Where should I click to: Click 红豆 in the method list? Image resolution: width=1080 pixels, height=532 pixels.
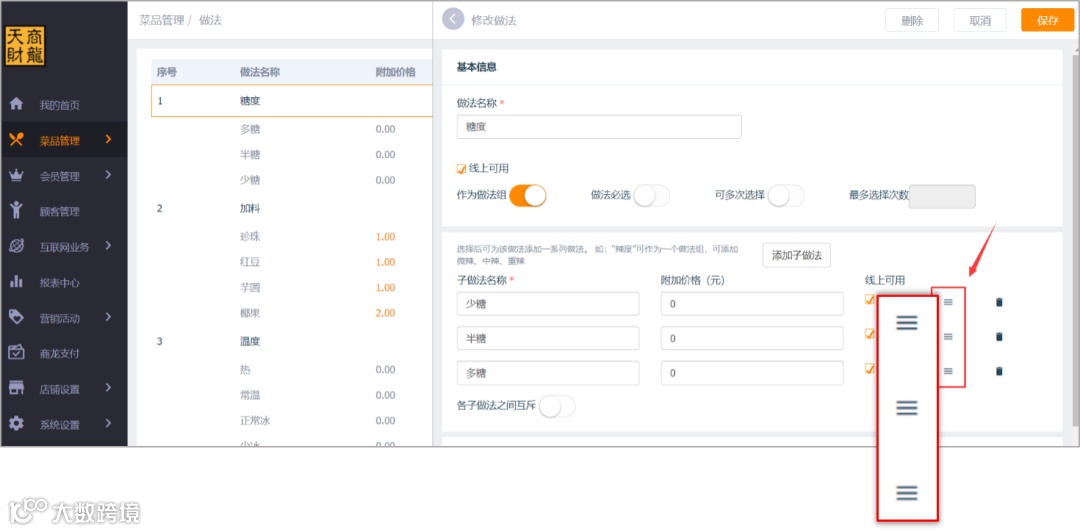[250, 262]
